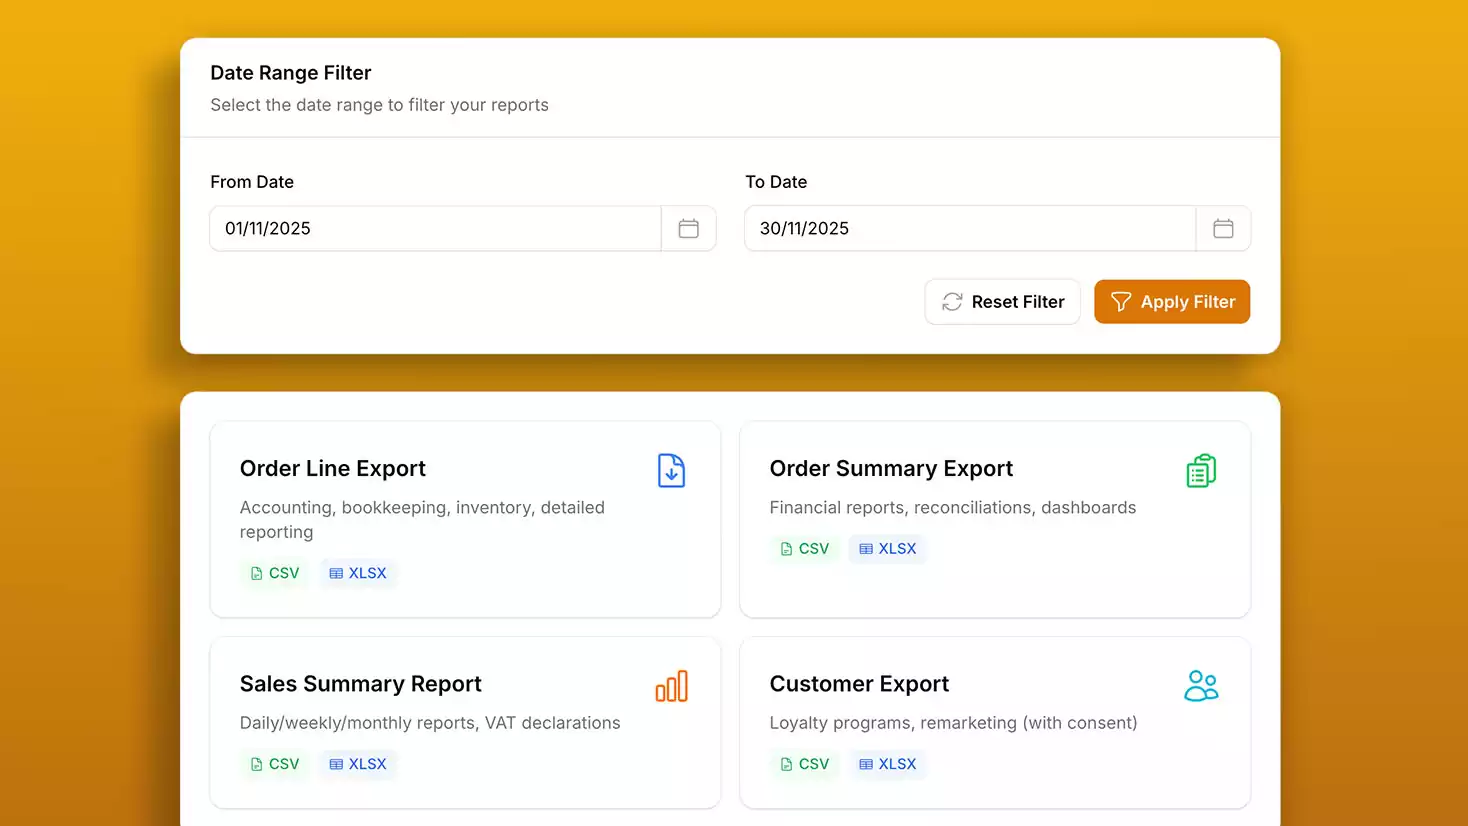
Task: Download Order Summary Export as XLSX
Action: pyautogui.click(x=888, y=549)
